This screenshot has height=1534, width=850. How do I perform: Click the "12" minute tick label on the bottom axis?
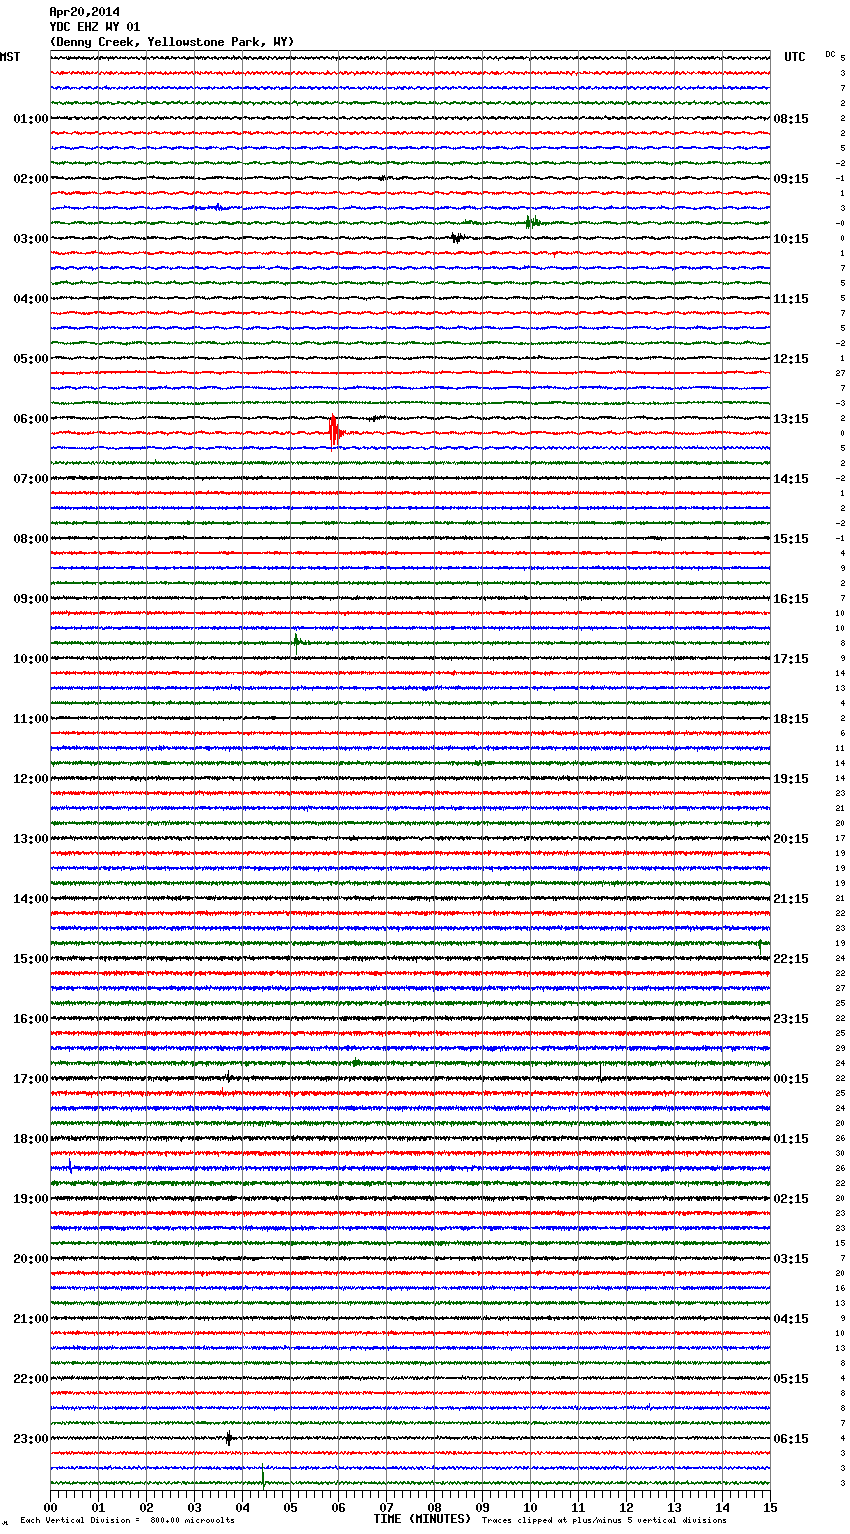point(626,1507)
